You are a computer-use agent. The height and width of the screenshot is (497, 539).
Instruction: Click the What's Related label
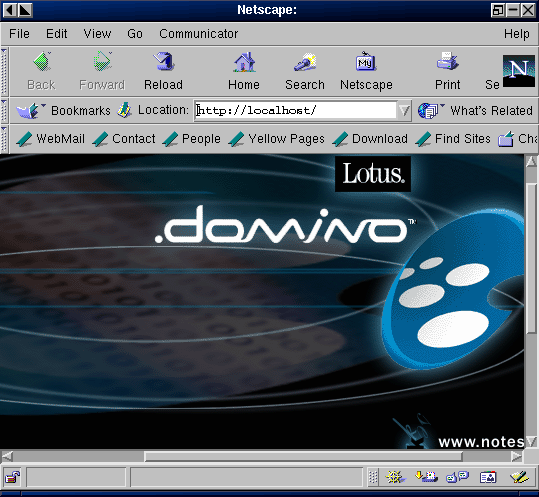491,111
